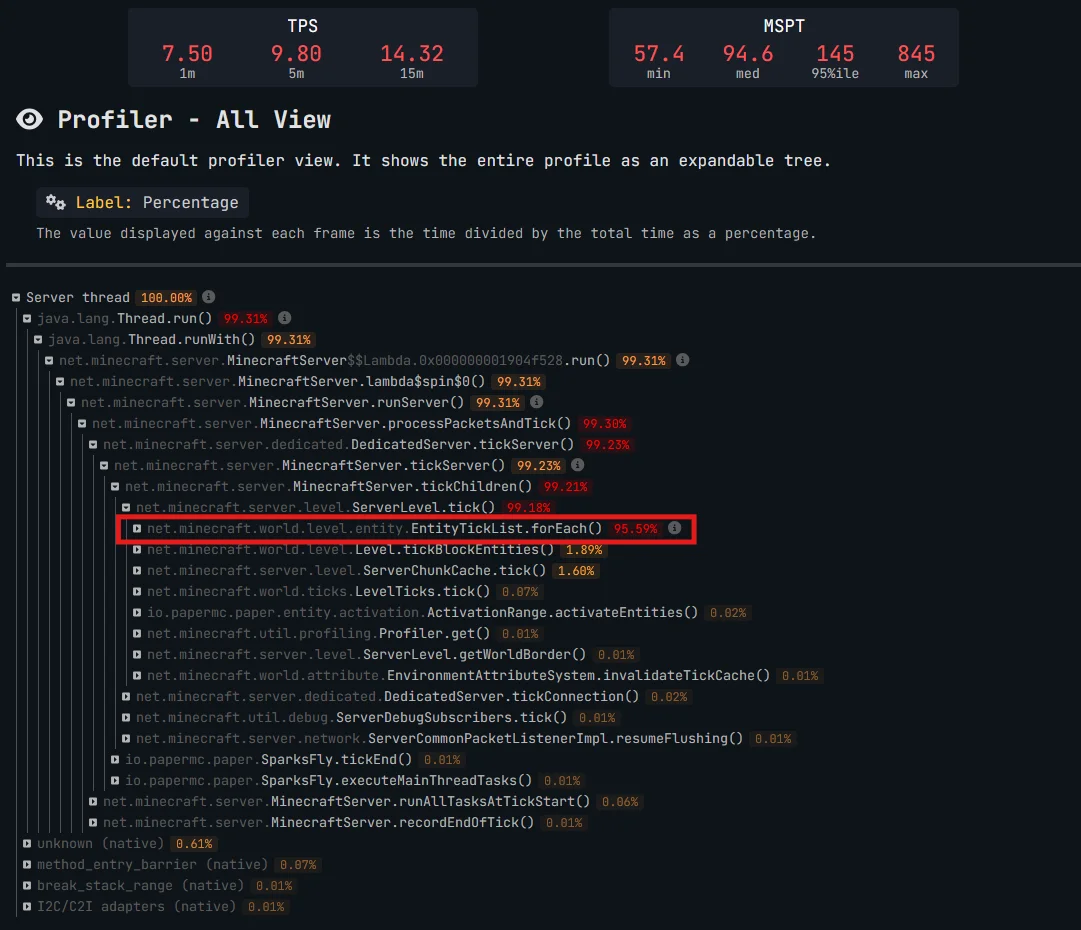Collapse DedicatedServer.tickServer() node
Image resolution: width=1081 pixels, height=930 pixels.
coord(93,445)
